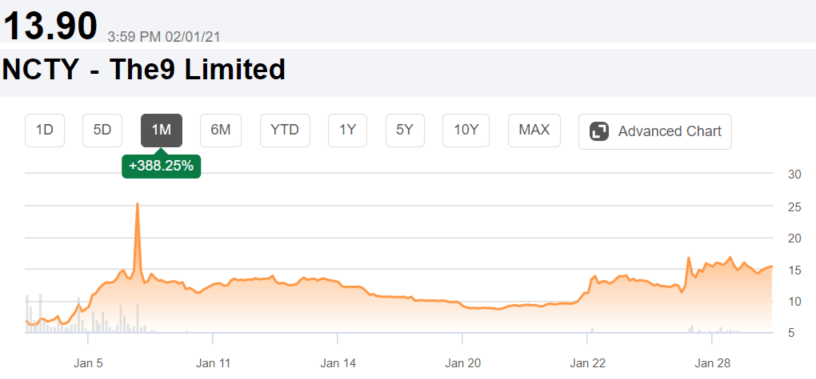
Task: Click the 10 price axis label
Action: coord(794,301)
